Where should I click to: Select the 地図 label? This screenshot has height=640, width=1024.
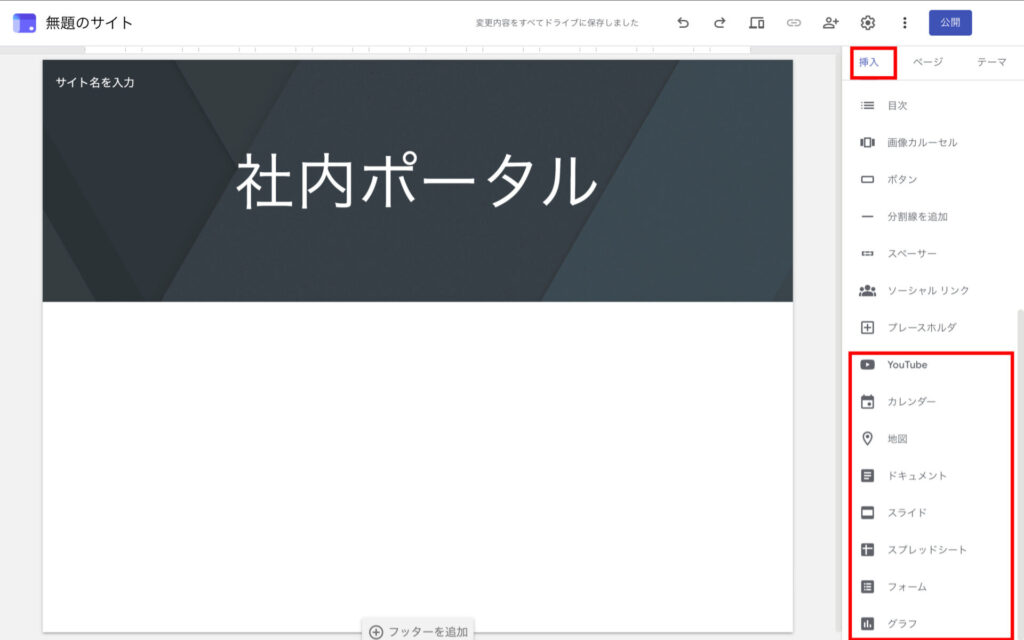pos(897,439)
